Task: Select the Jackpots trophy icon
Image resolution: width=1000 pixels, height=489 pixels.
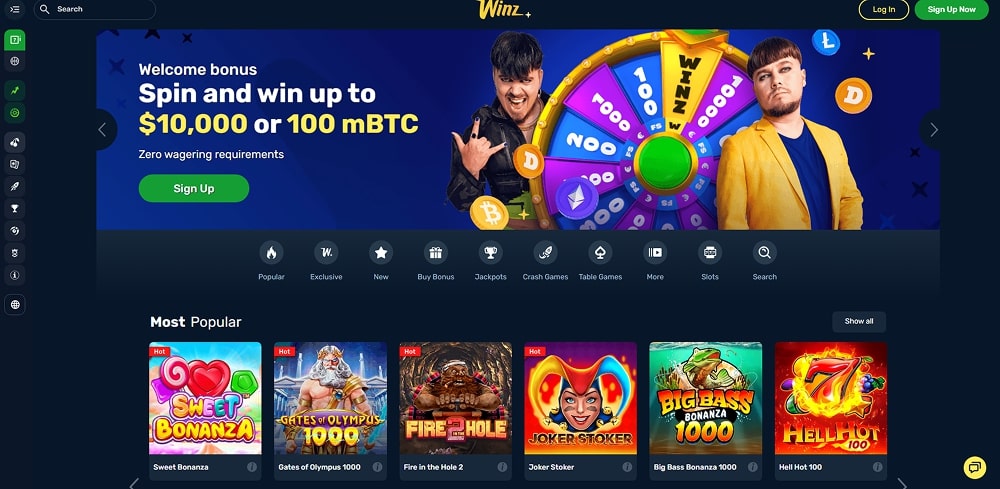Action: tap(490, 253)
